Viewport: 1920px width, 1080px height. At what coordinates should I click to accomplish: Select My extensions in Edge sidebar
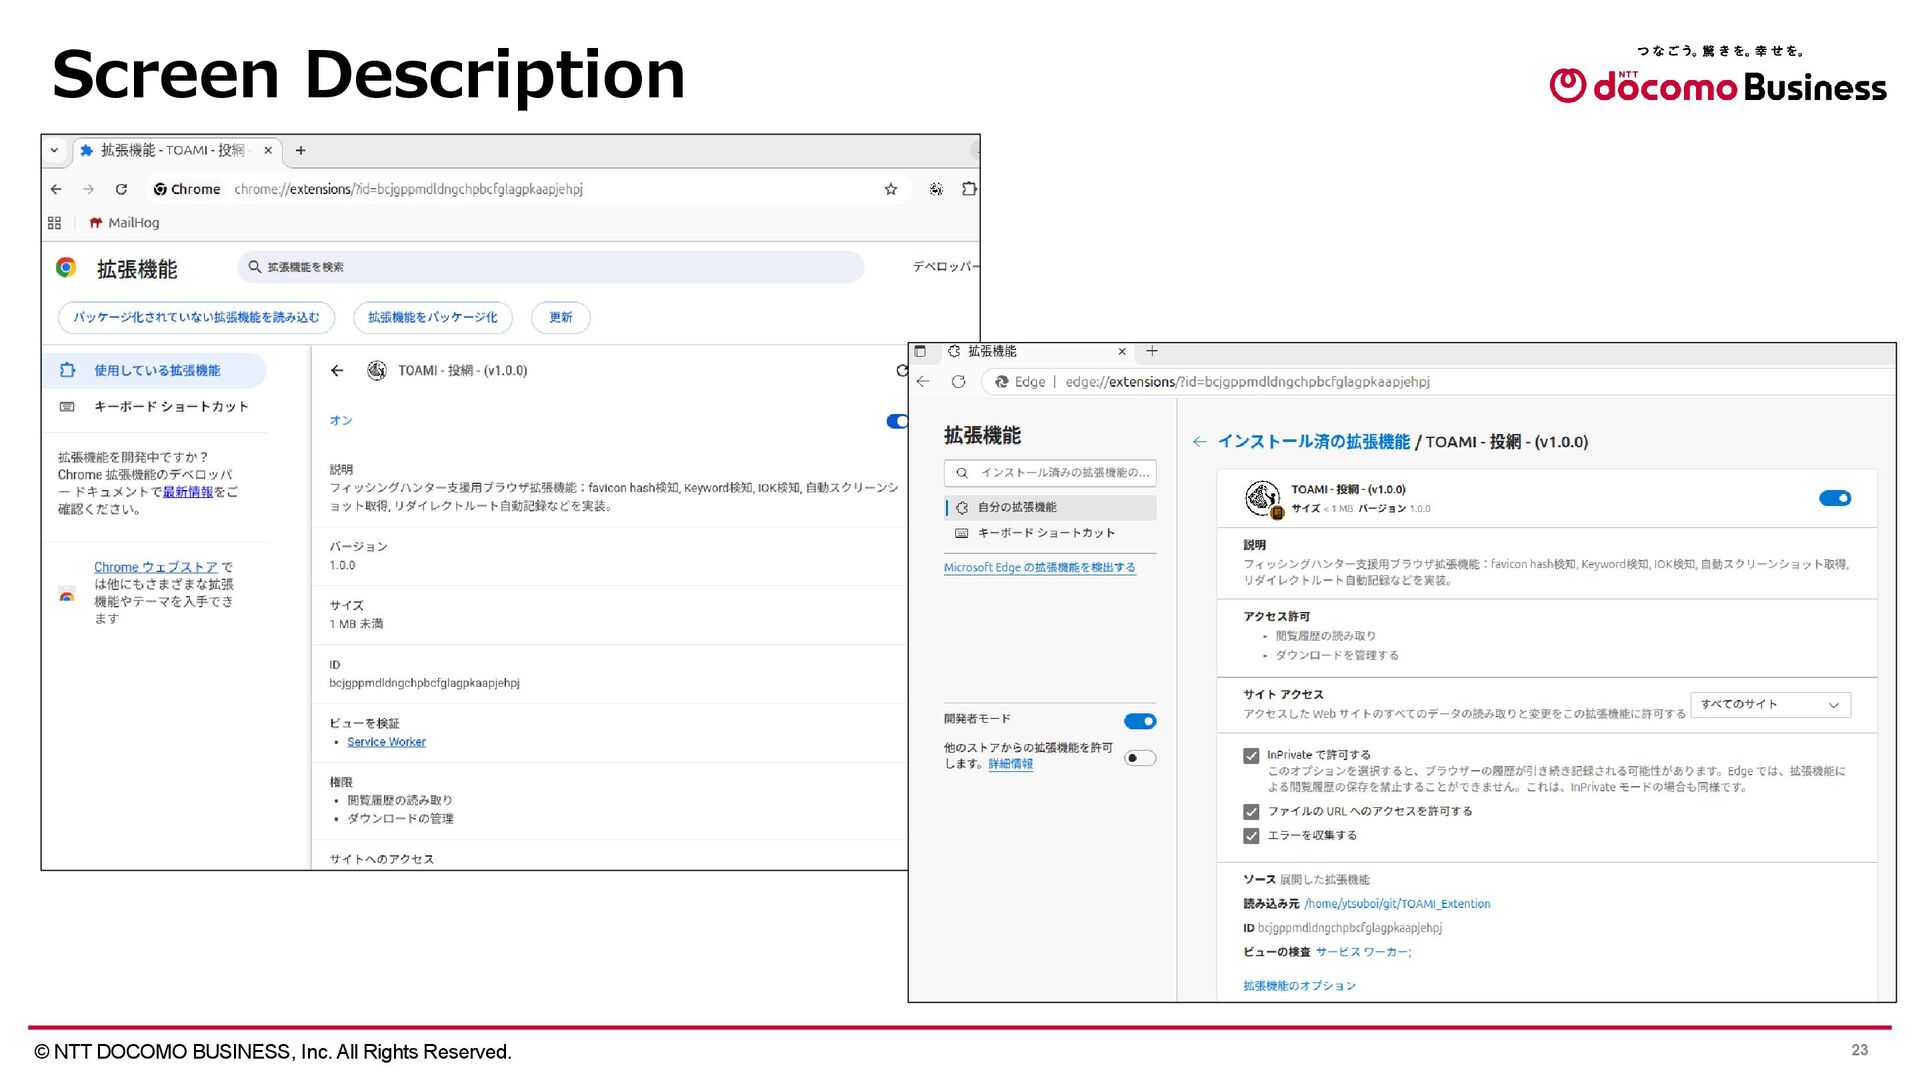point(1017,508)
